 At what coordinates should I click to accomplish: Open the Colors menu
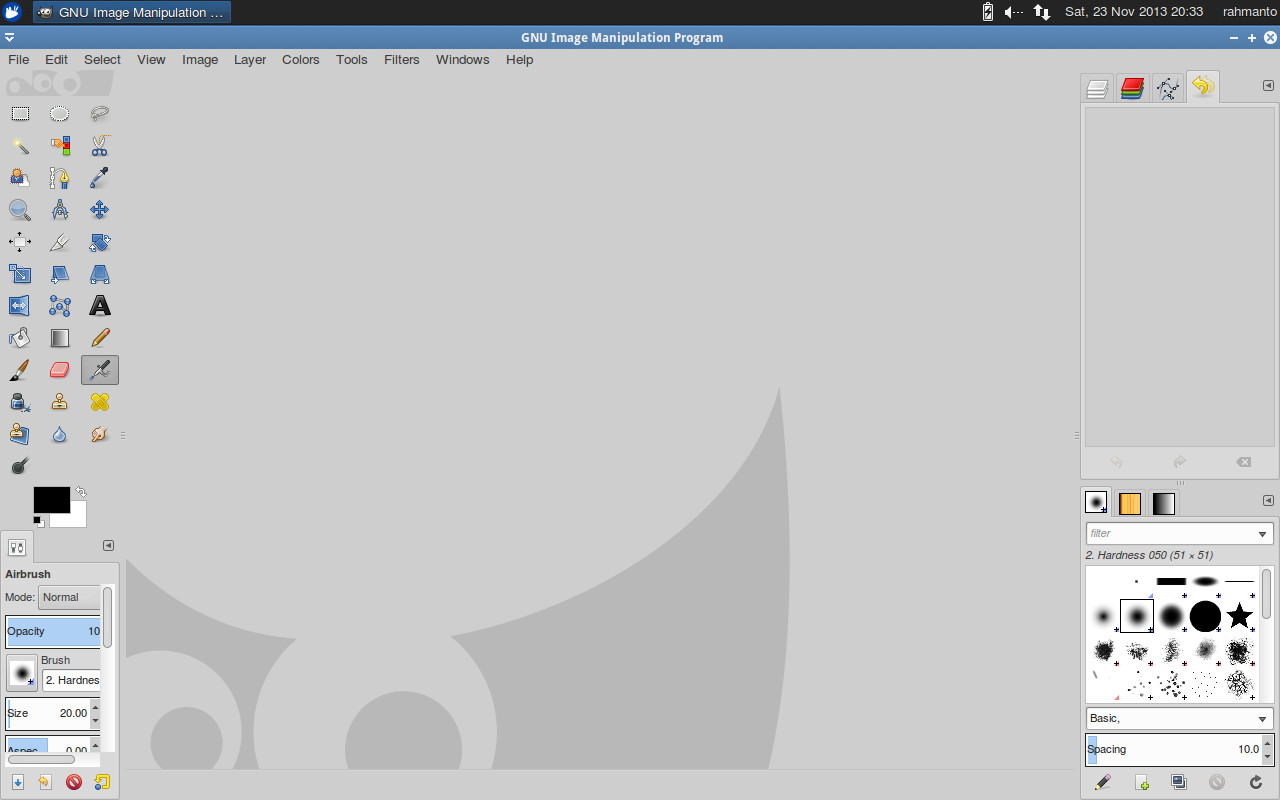[300, 59]
